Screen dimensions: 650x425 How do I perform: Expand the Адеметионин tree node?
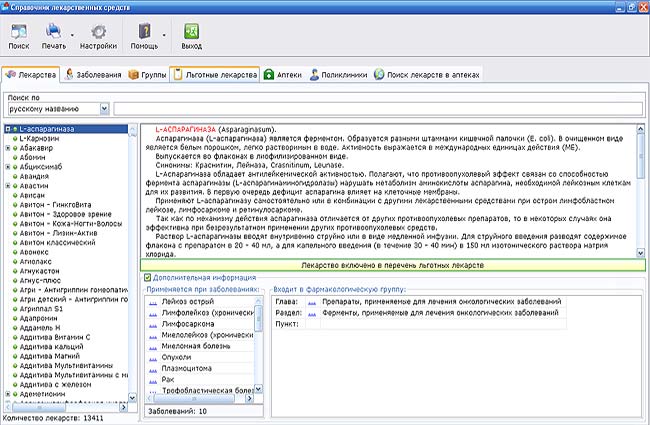click(x=7, y=394)
